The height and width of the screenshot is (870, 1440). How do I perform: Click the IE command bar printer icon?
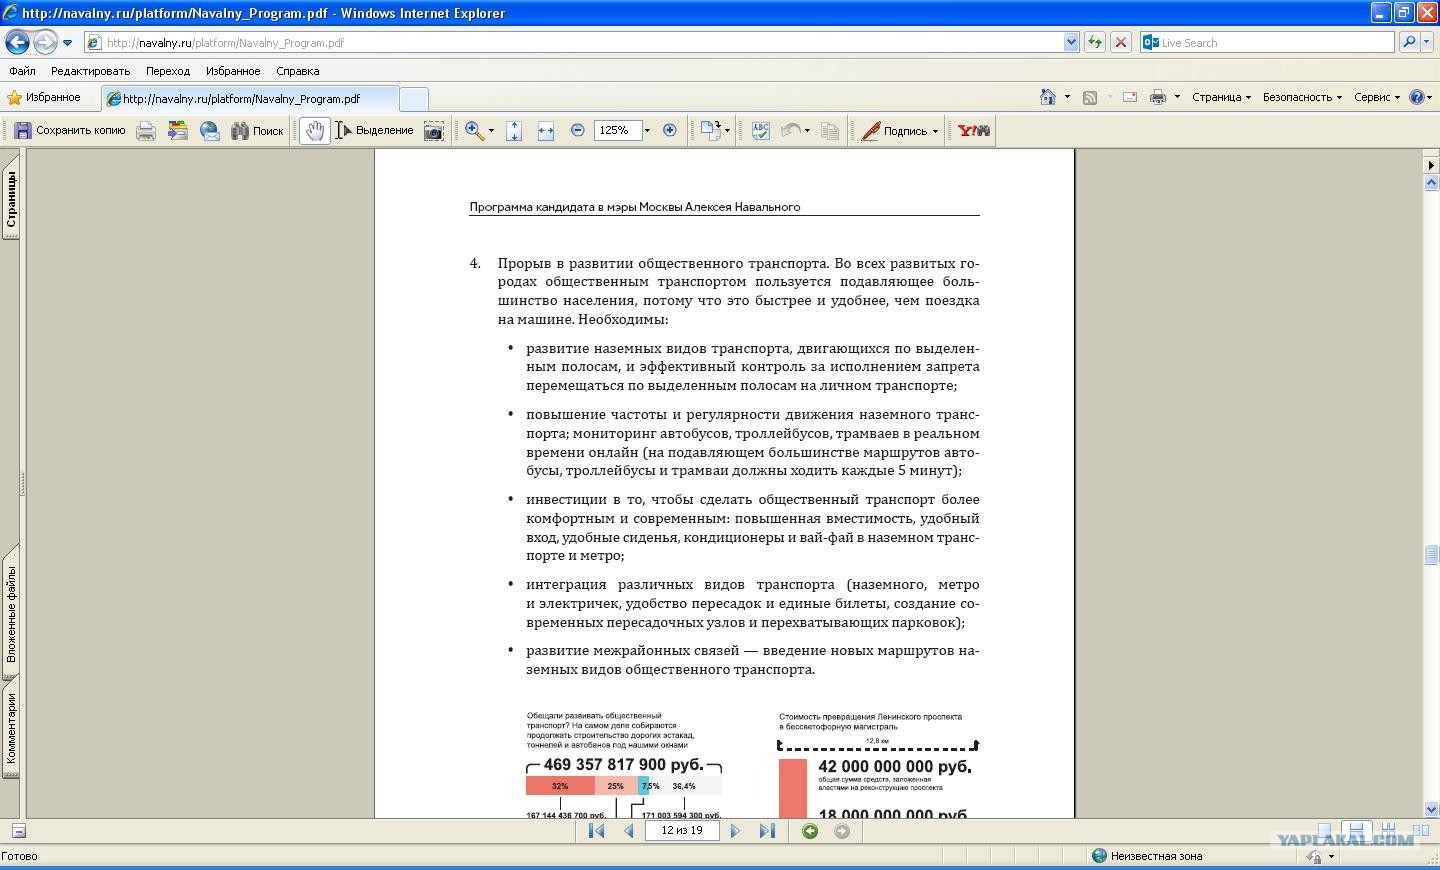1158,97
